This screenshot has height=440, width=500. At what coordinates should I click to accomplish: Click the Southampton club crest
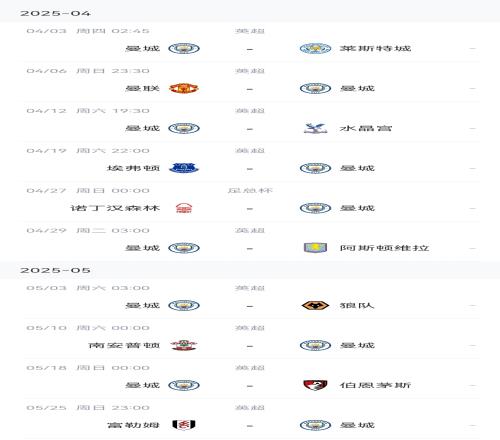(x=184, y=345)
